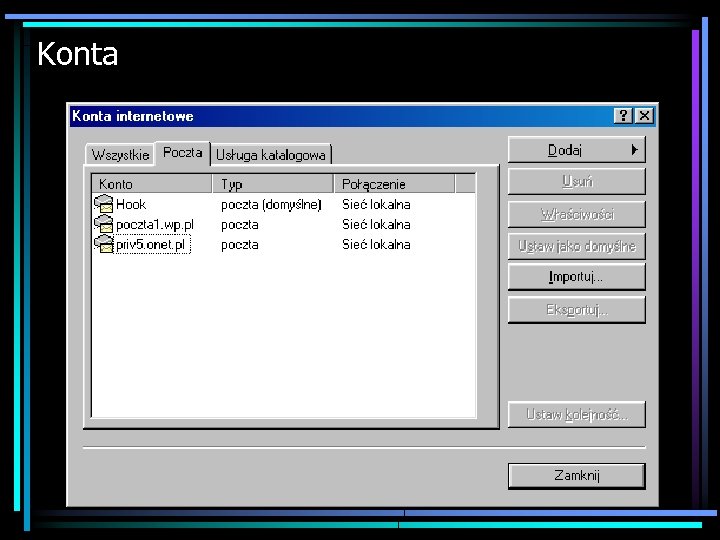Click 'poczta' type in priv5.onet.pl row

click(x=240, y=245)
